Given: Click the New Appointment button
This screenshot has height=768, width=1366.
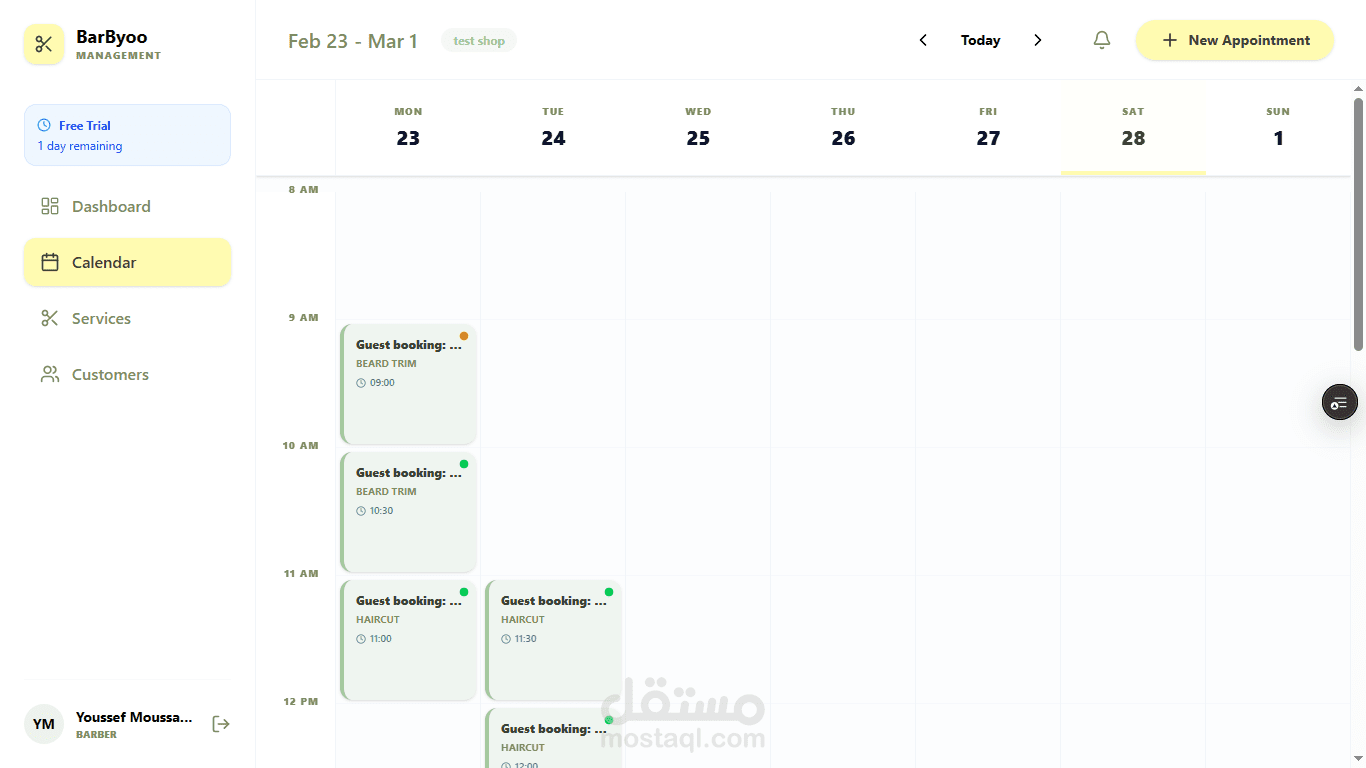Looking at the screenshot, I should 1235,40.
